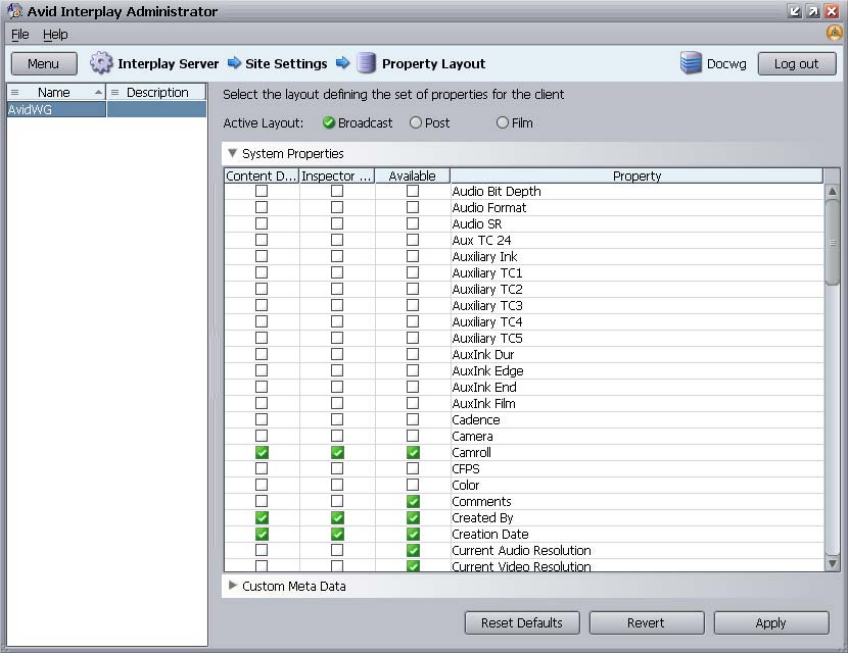The image size is (848, 653).
Task: Maximize the application window
Action: [x=813, y=11]
